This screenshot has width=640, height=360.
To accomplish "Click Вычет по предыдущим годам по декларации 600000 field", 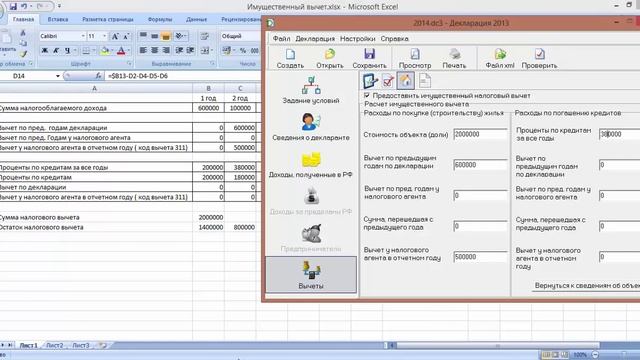I will tap(480, 165).
